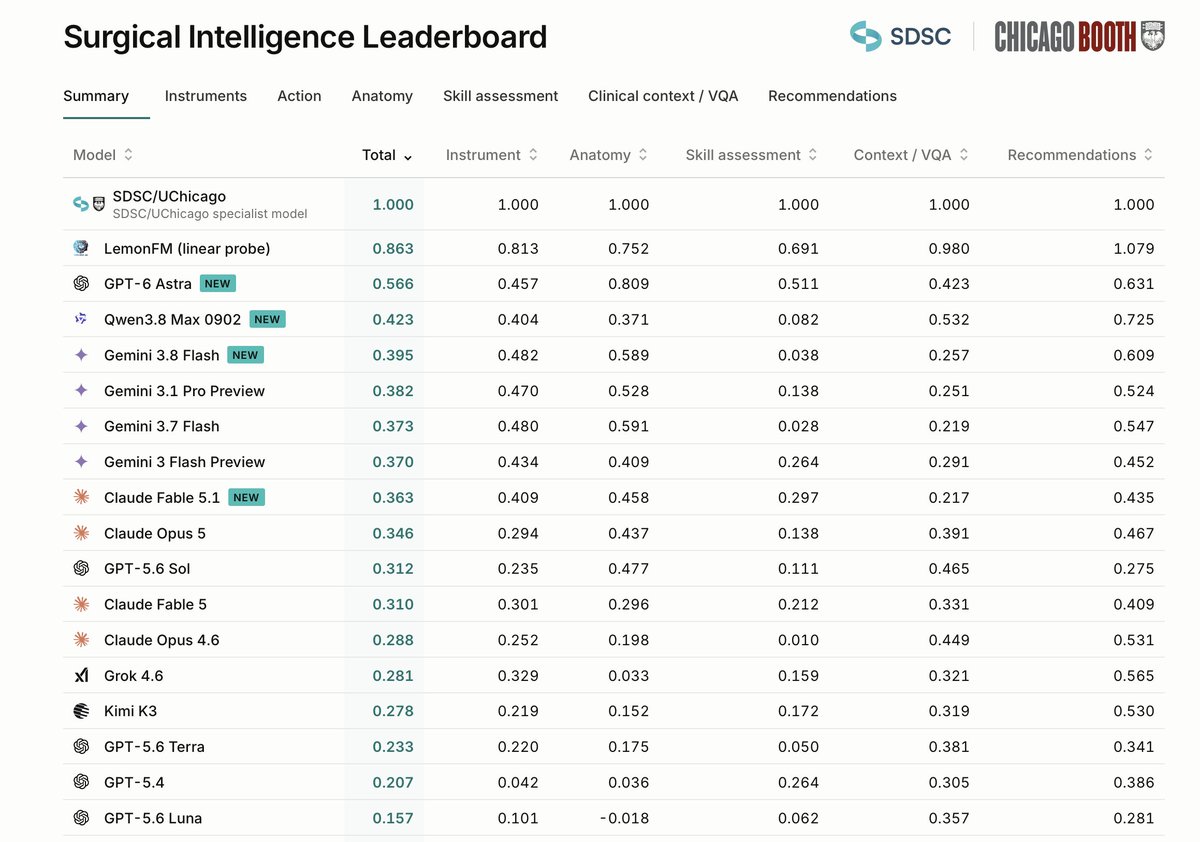Sort the table by Model column
The image size is (1200, 842).
tap(103, 155)
